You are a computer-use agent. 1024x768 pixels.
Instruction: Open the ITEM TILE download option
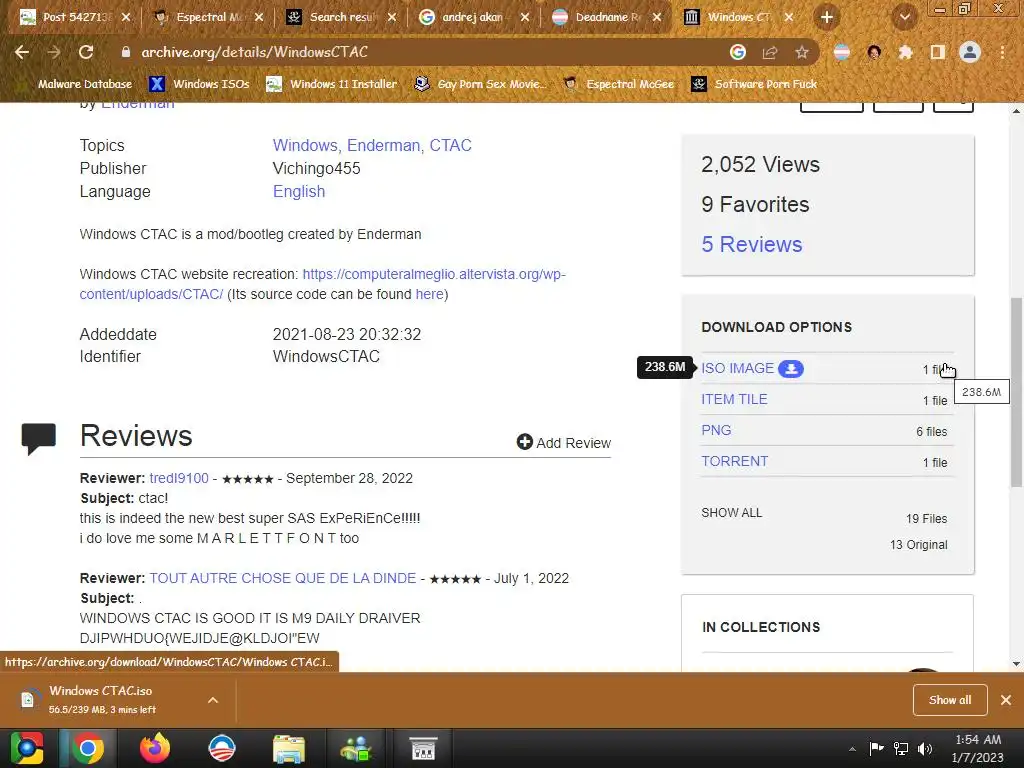coord(734,399)
